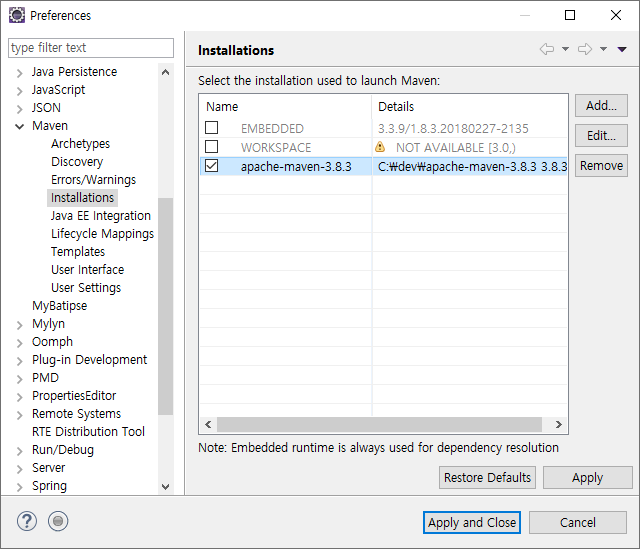Check the WORKSPACE installation checkbox
The width and height of the screenshot is (640, 549).
(211, 147)
